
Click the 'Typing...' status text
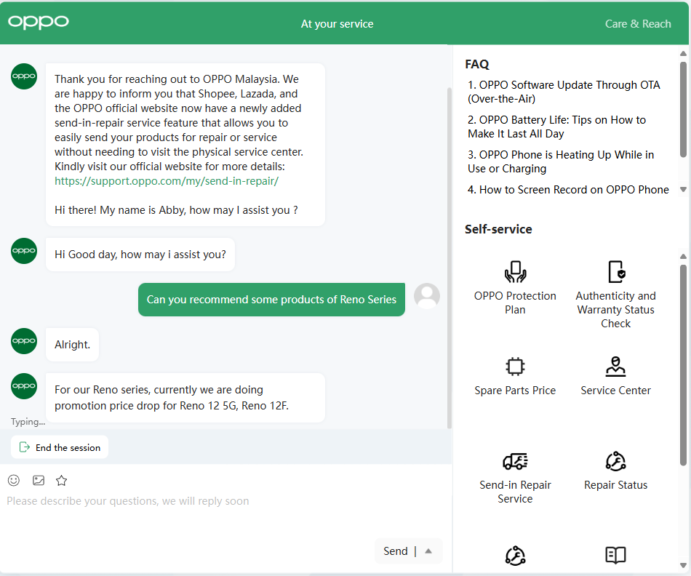[x=28, y=422]
